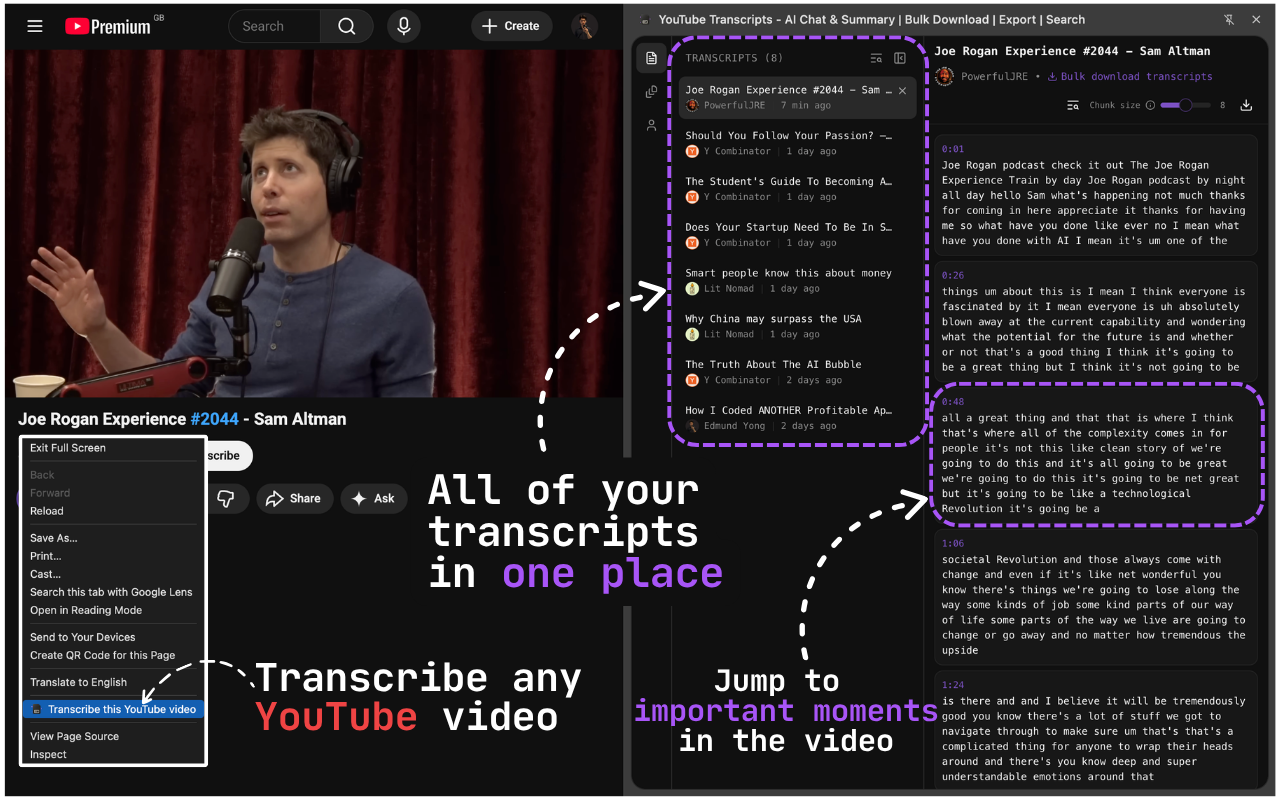Choose Cast... from the context menu
The width and height of the screenshot is (1280, 800).
point(46,574)
